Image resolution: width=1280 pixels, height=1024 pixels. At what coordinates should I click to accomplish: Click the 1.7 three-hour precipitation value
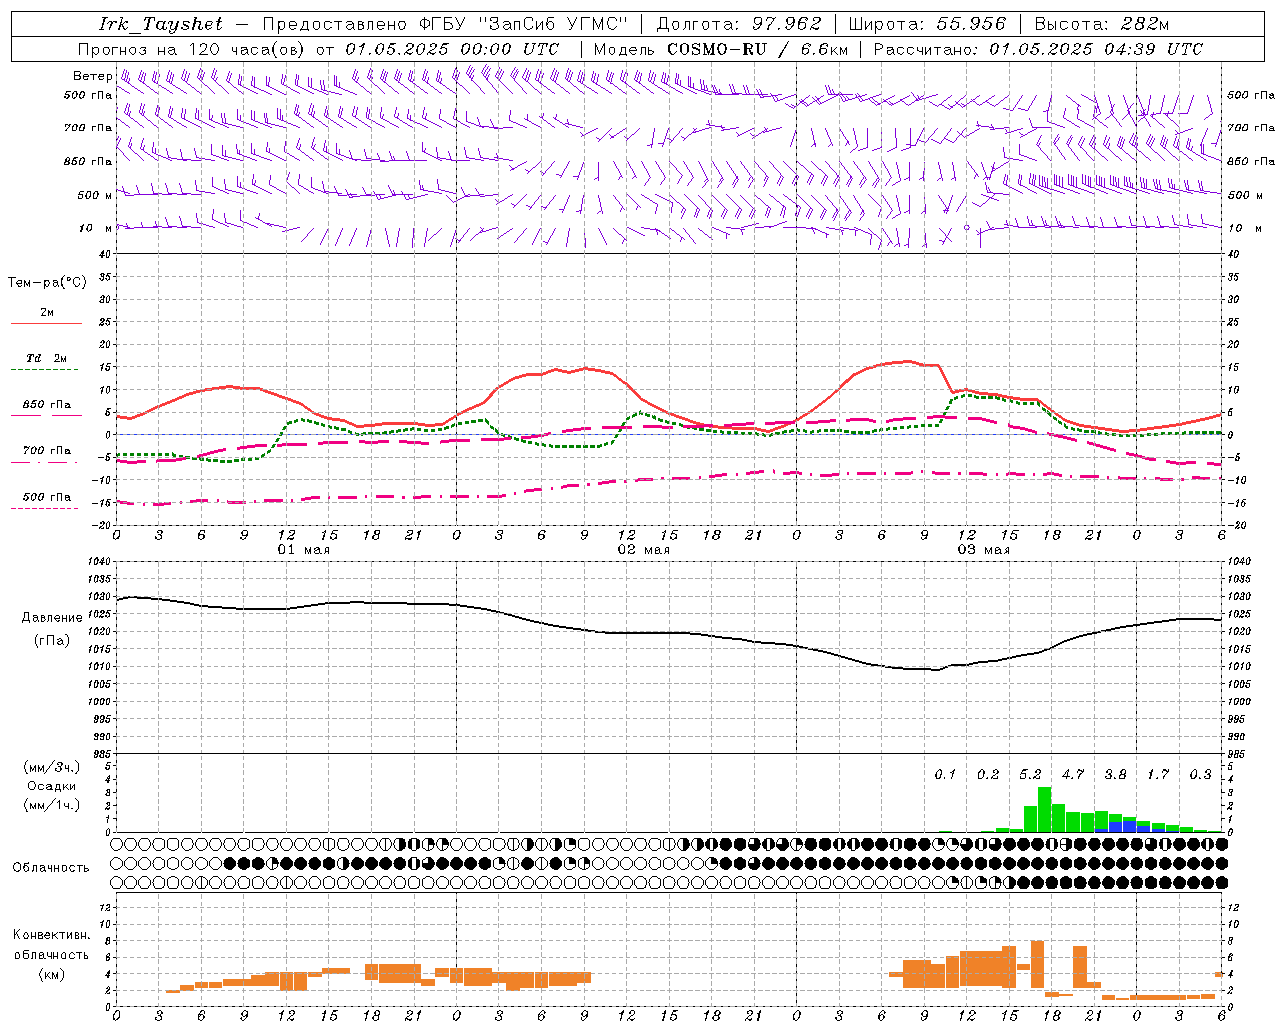pyautogui.click(x=1158, y=774)
